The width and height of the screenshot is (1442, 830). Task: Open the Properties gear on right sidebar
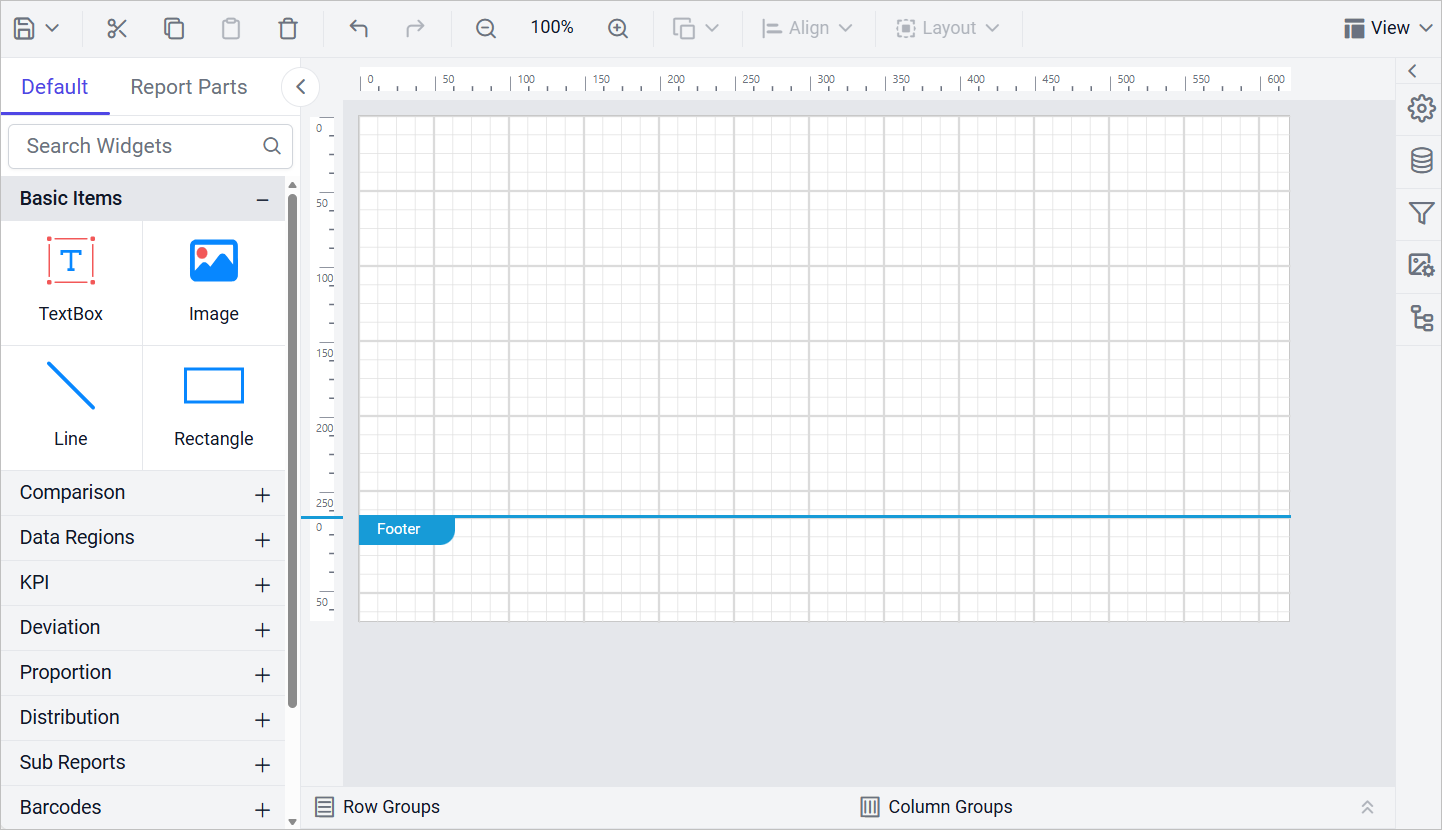point(1421,109)
